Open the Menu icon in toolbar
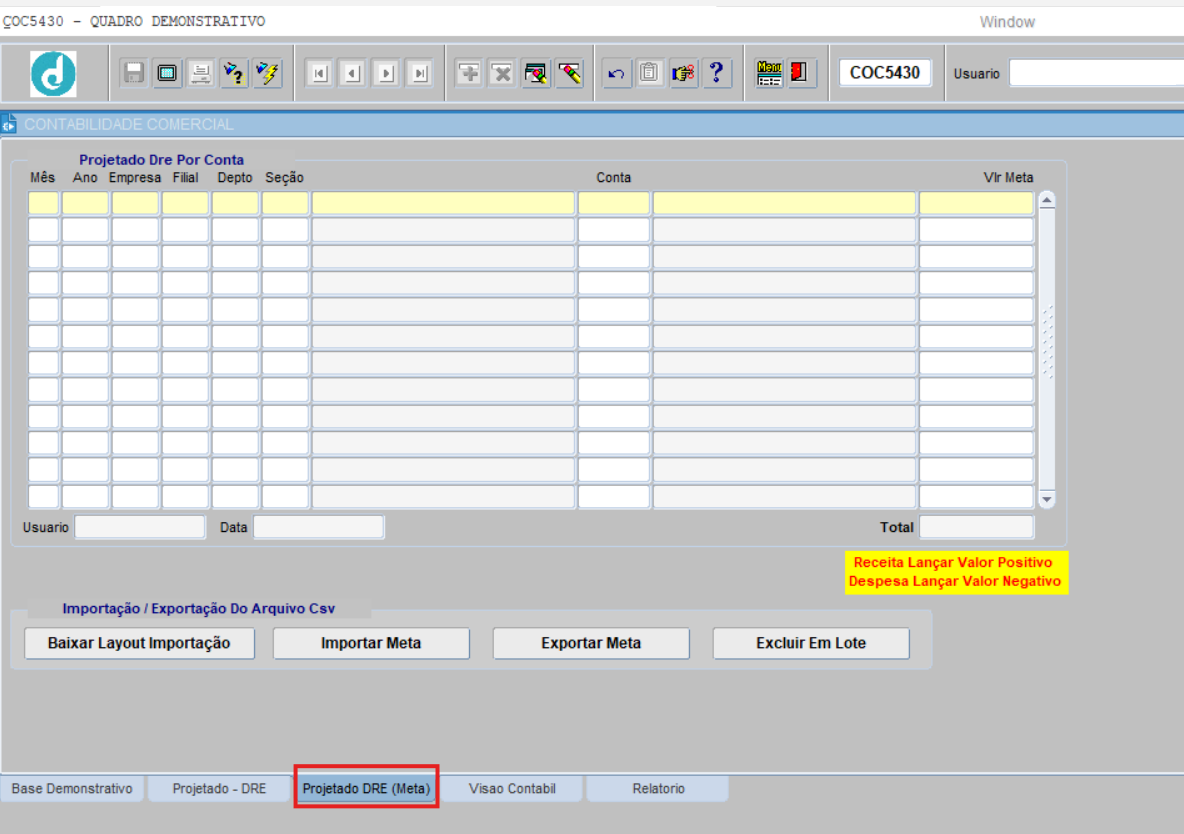The width and height of the screenshot is (1184, 834). (769, 73)
